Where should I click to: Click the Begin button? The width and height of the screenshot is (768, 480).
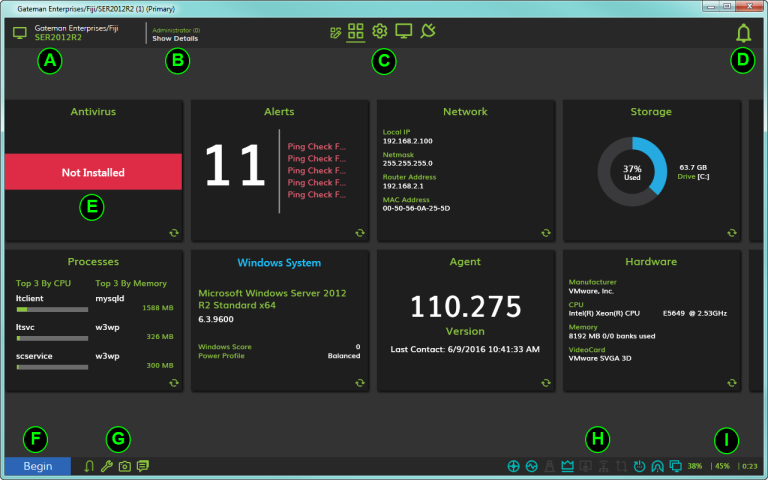tap(38, 466)
